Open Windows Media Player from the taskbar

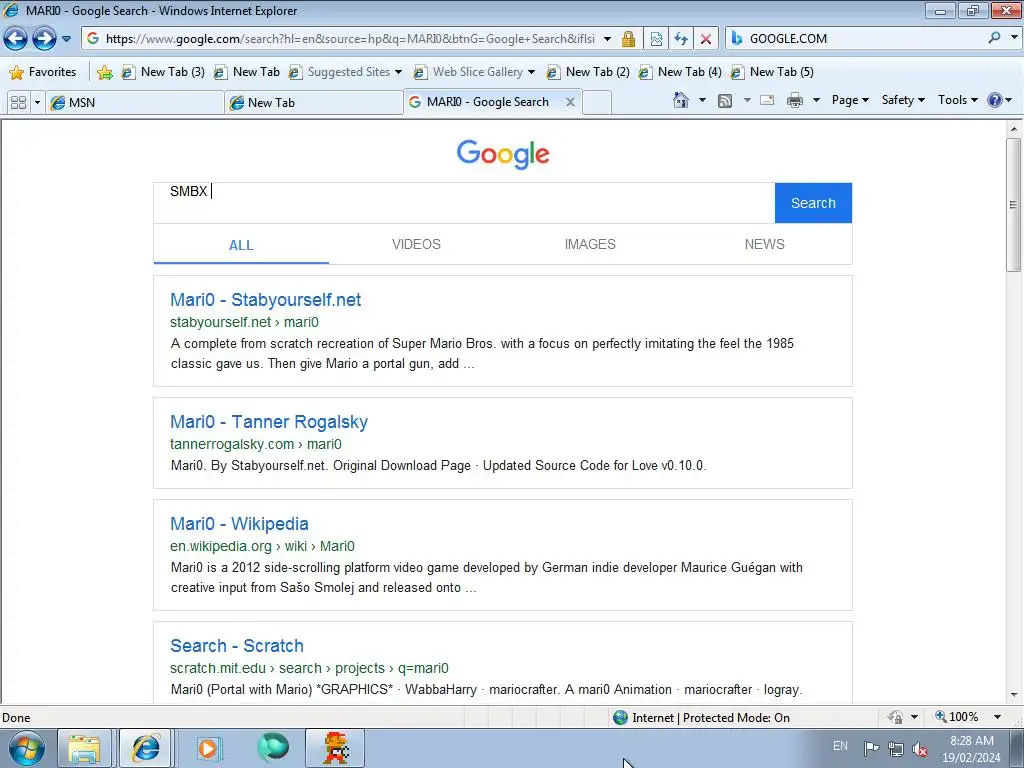click(208, 748)
